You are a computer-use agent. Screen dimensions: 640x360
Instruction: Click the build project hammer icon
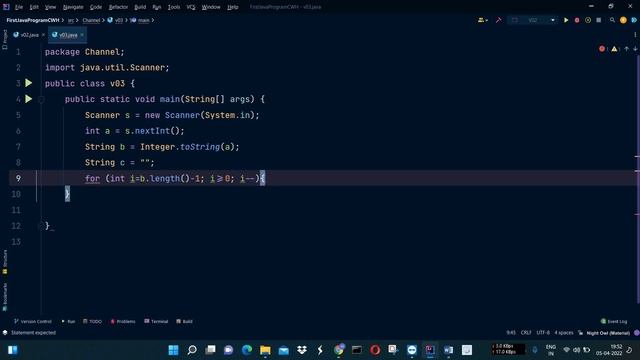tap(498, 20)
